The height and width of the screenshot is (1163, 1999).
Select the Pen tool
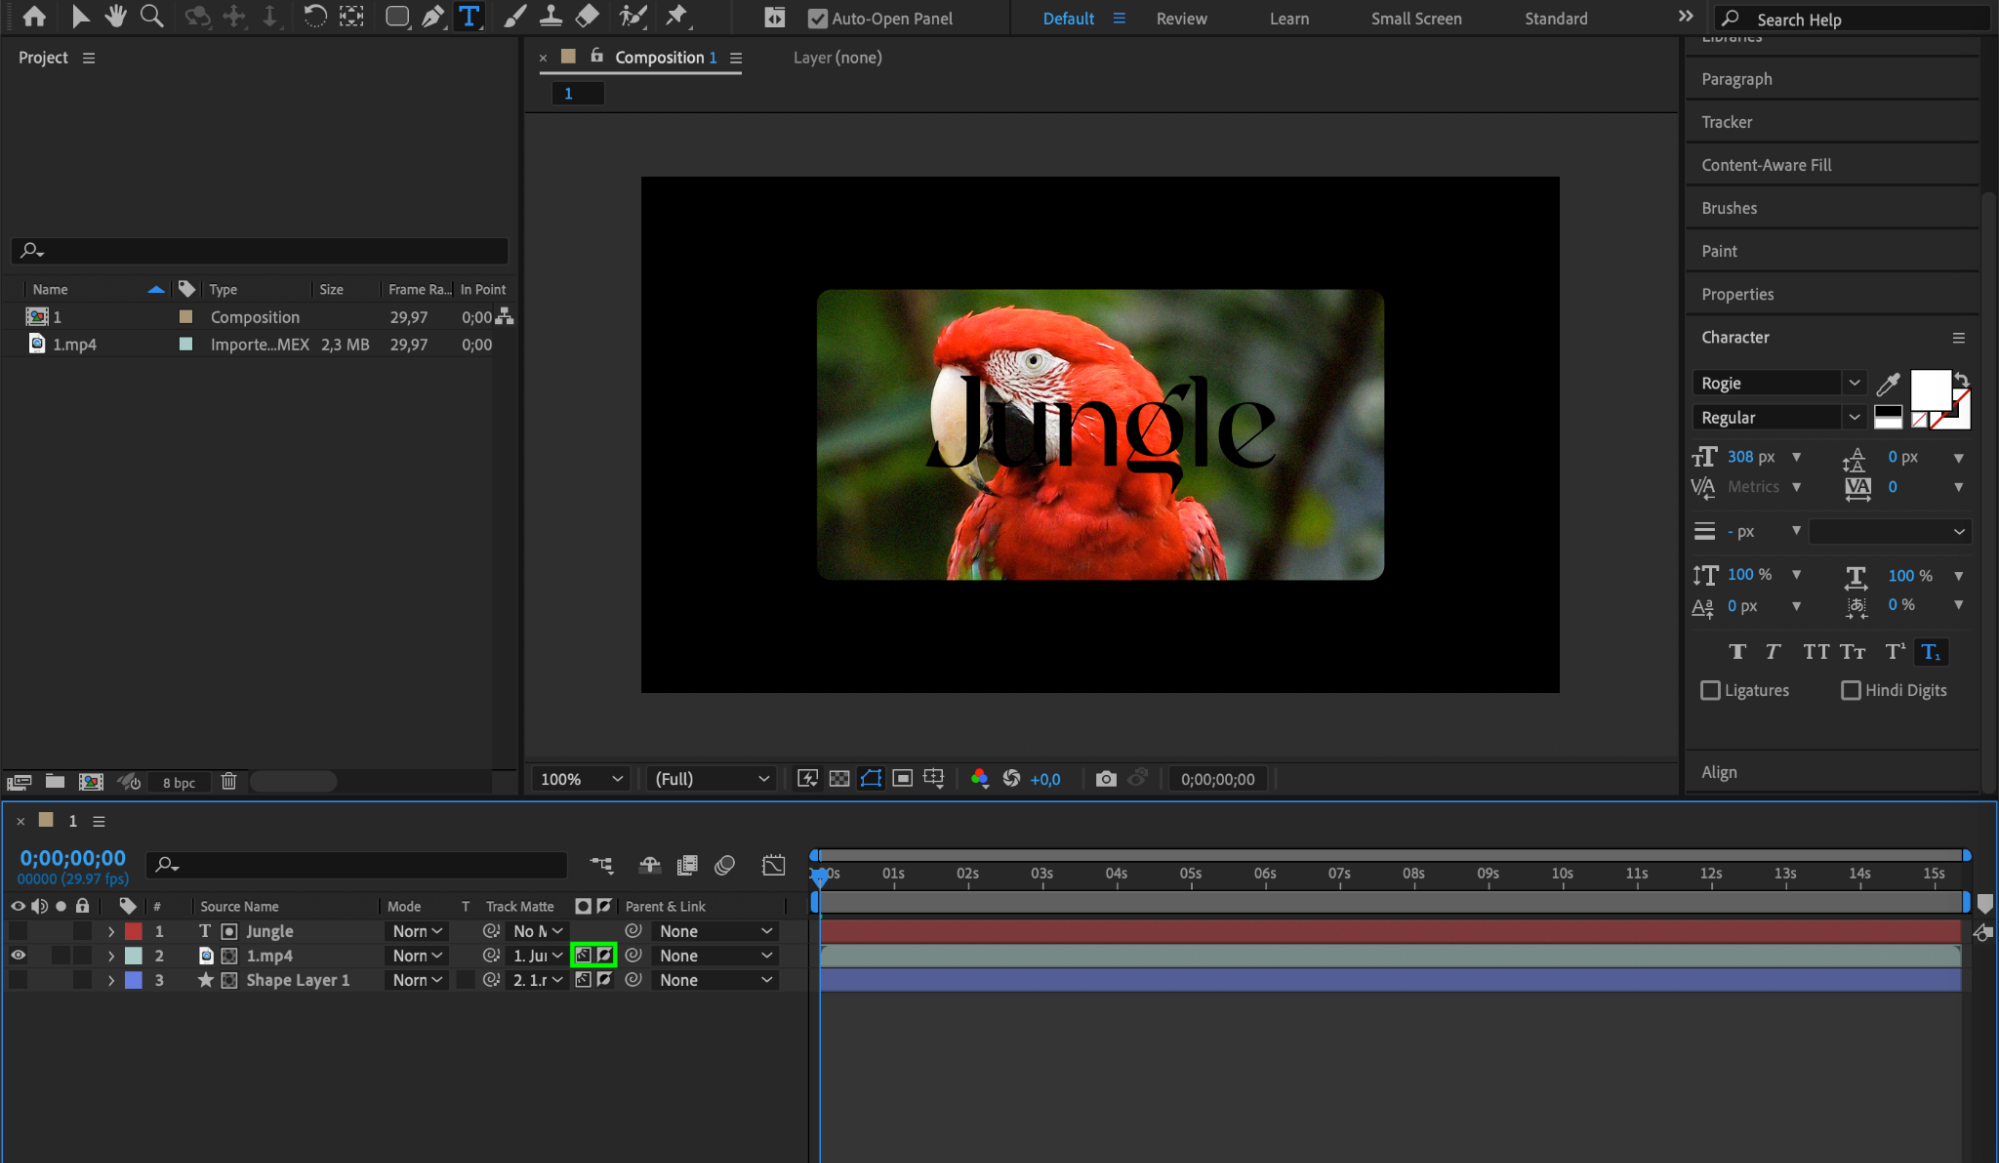pos(432,16)
